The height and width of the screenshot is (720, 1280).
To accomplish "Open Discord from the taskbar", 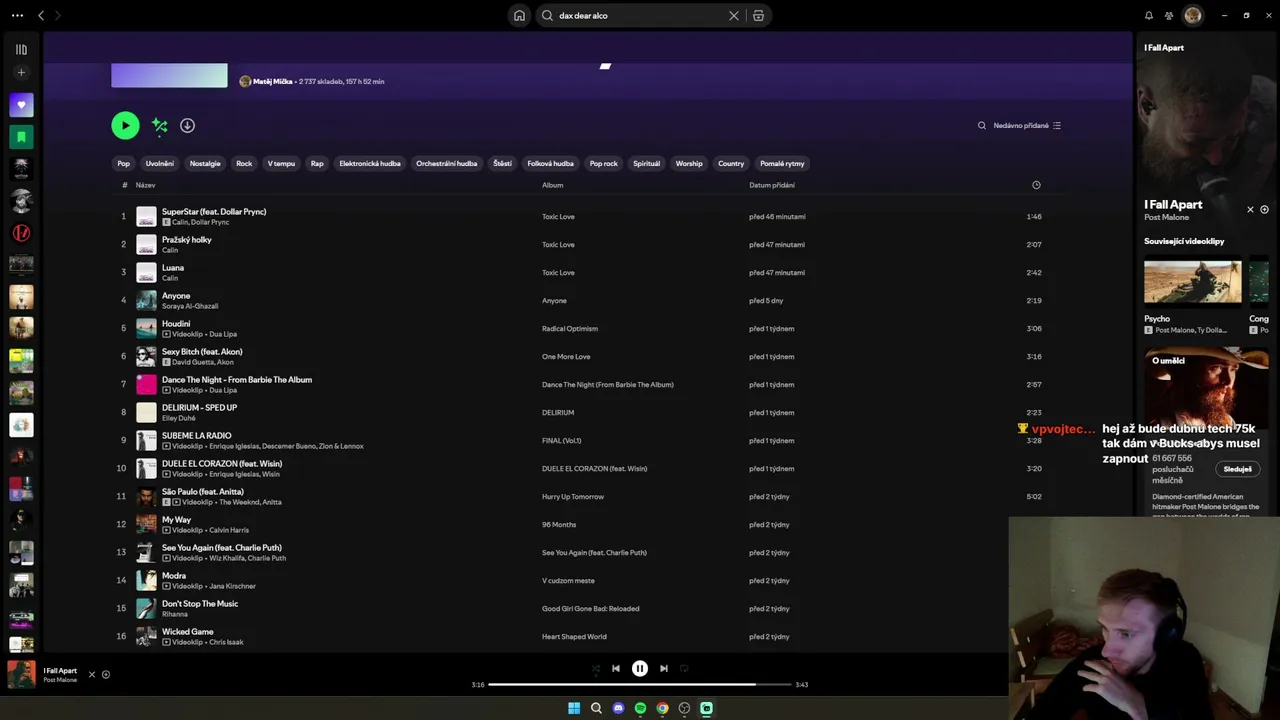I will coord(618,709).
